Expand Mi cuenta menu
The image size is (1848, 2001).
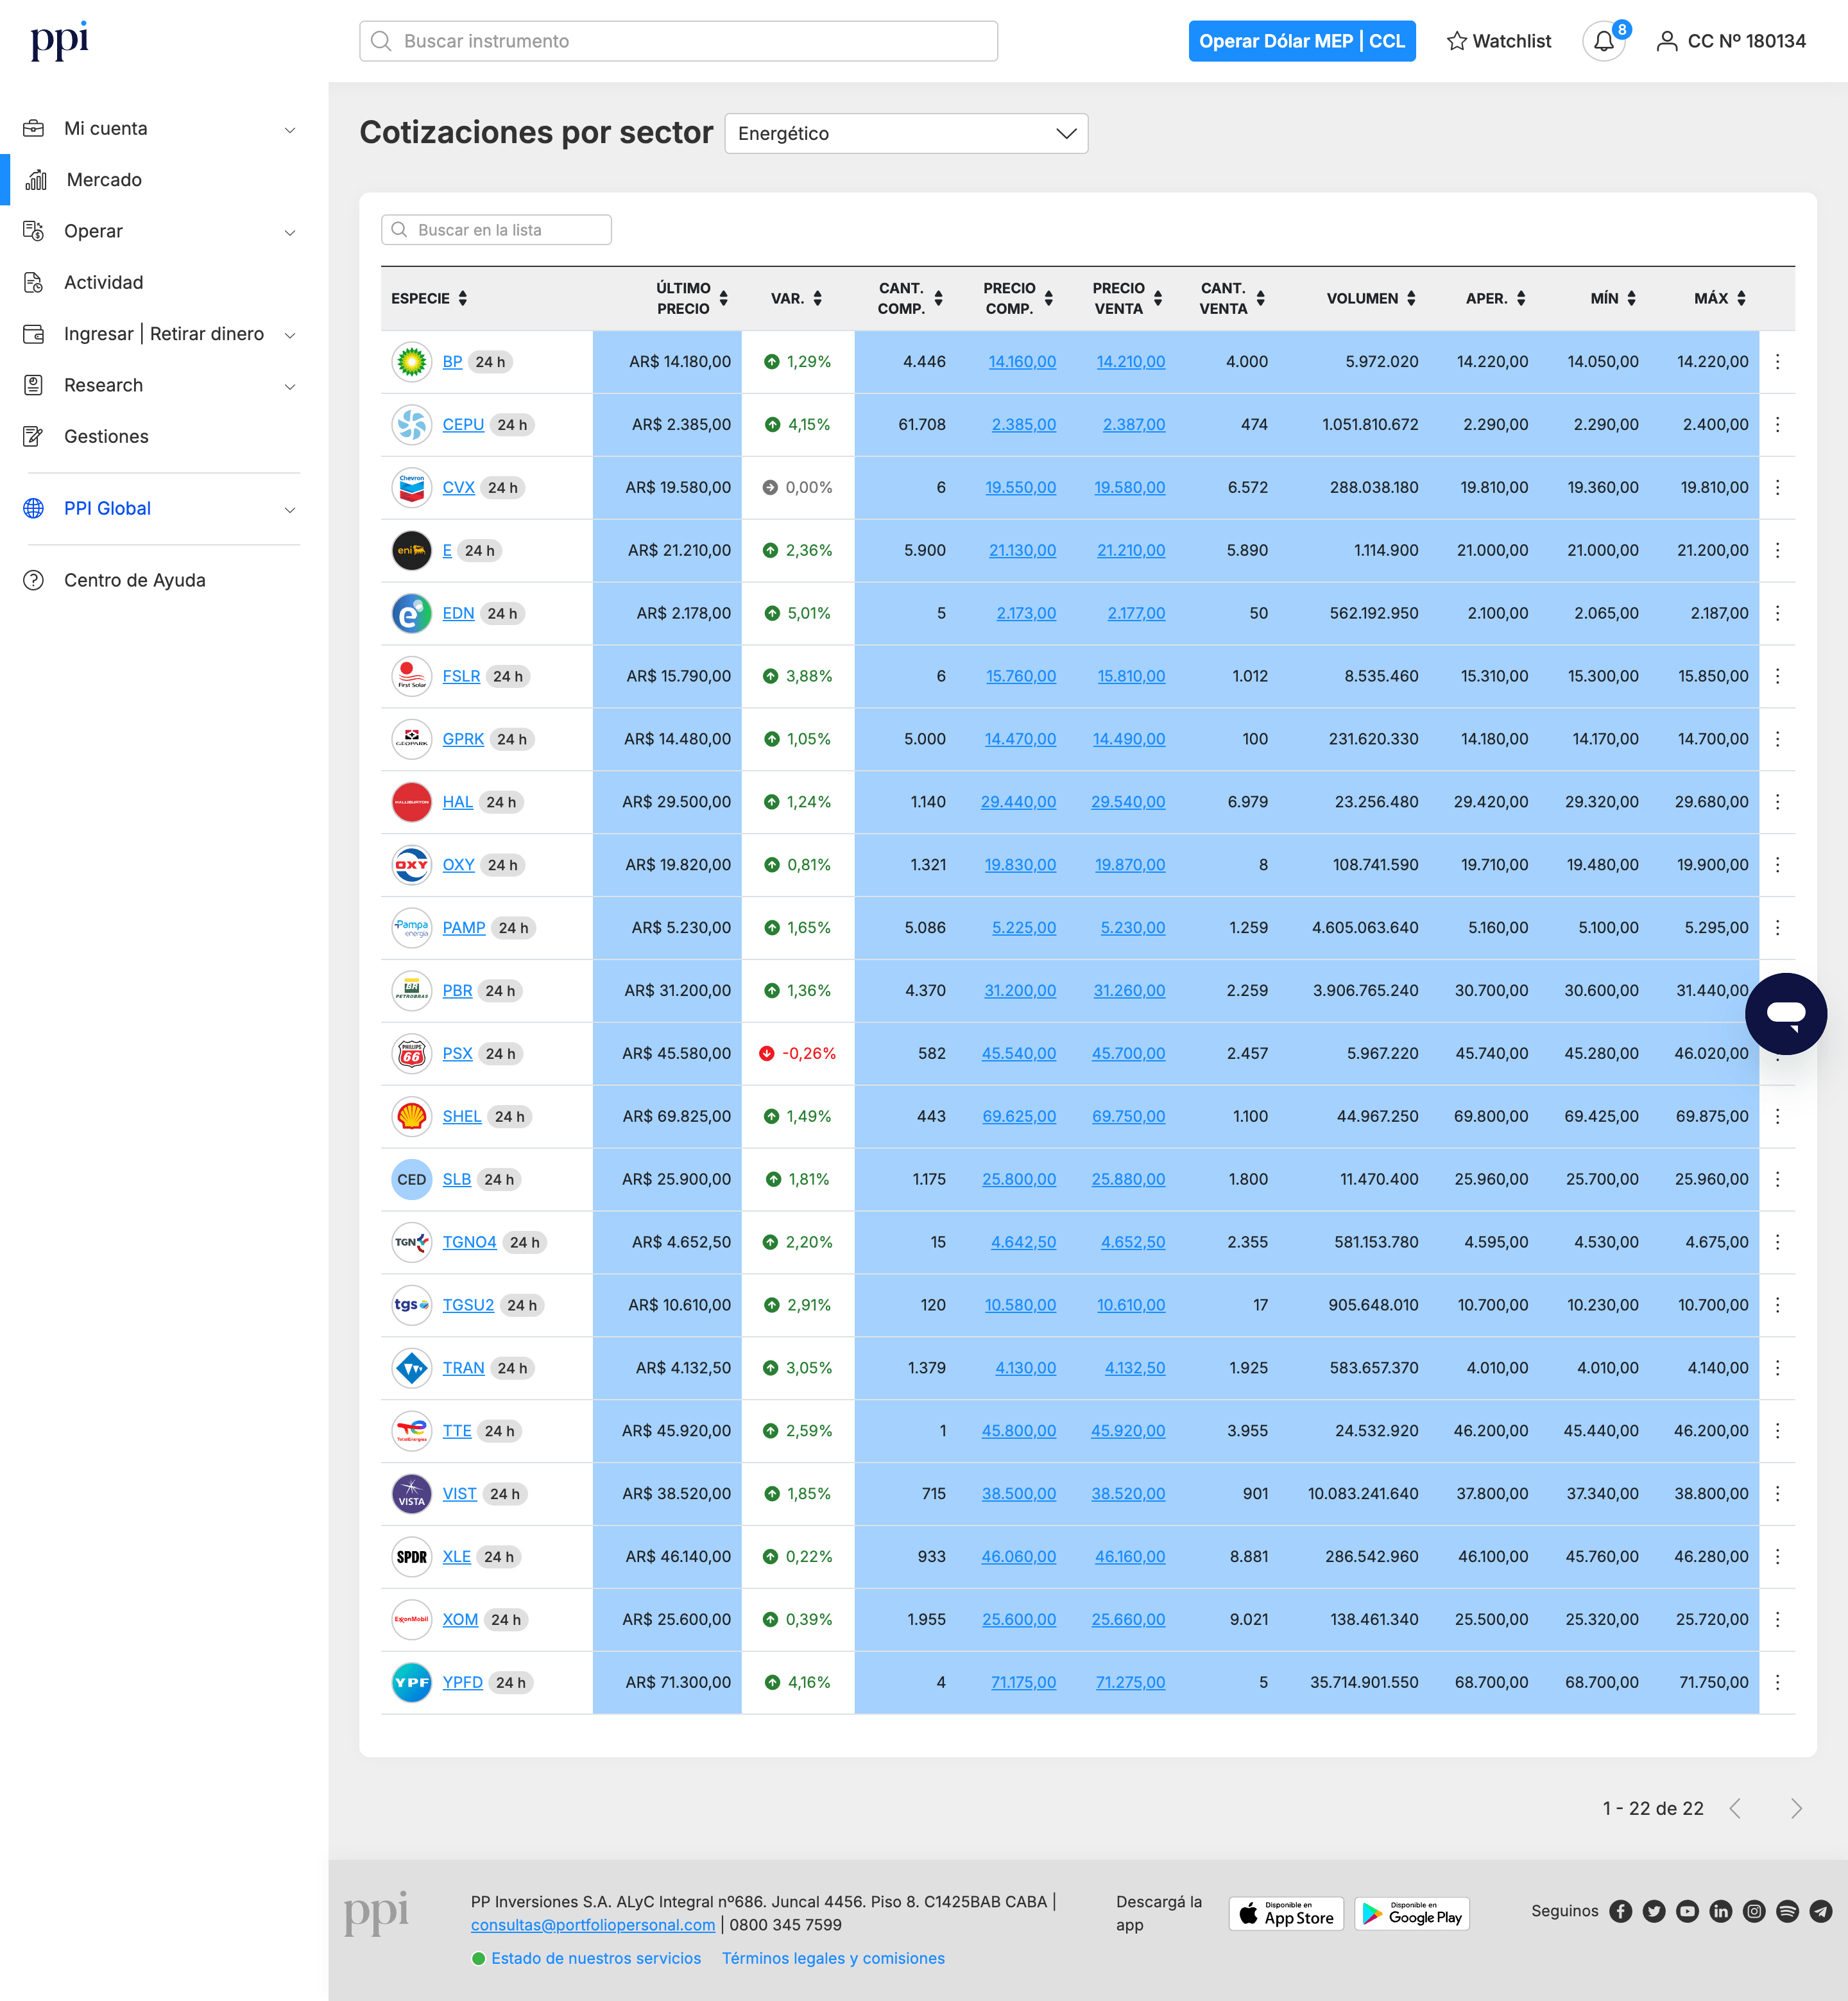(290, 129)
